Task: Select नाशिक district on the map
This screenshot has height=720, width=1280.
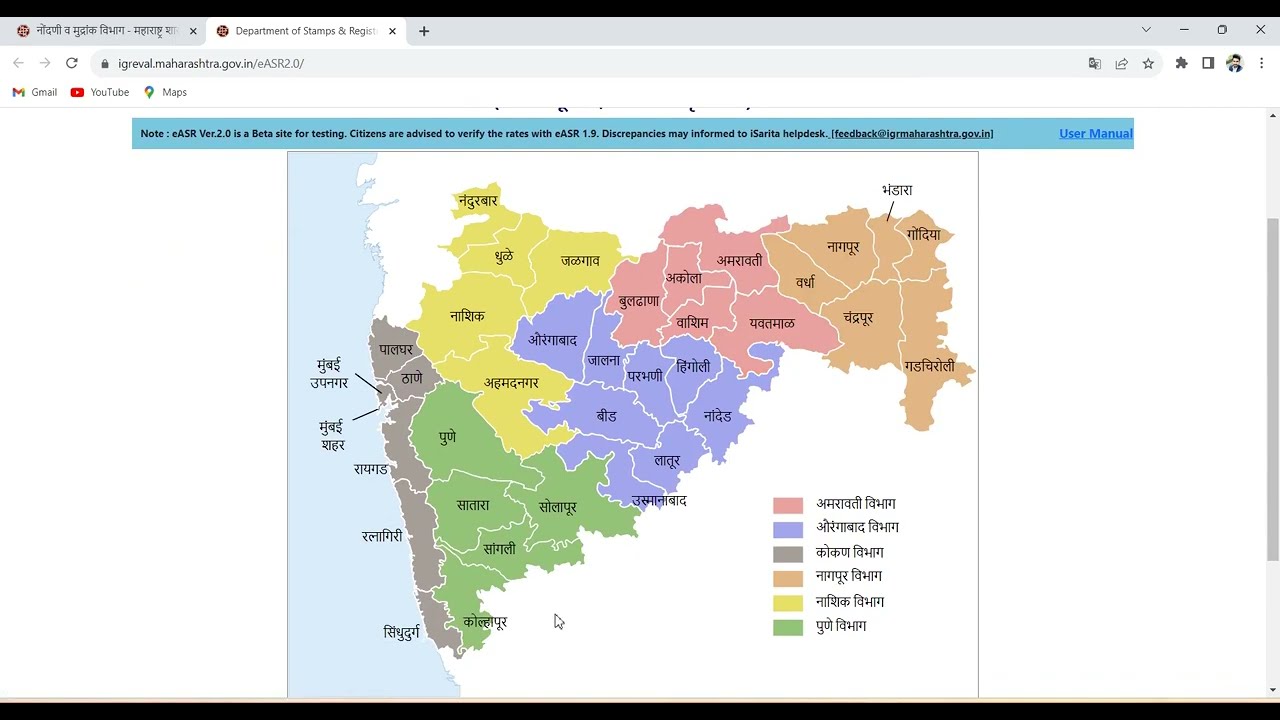Action: click(466, 316)
